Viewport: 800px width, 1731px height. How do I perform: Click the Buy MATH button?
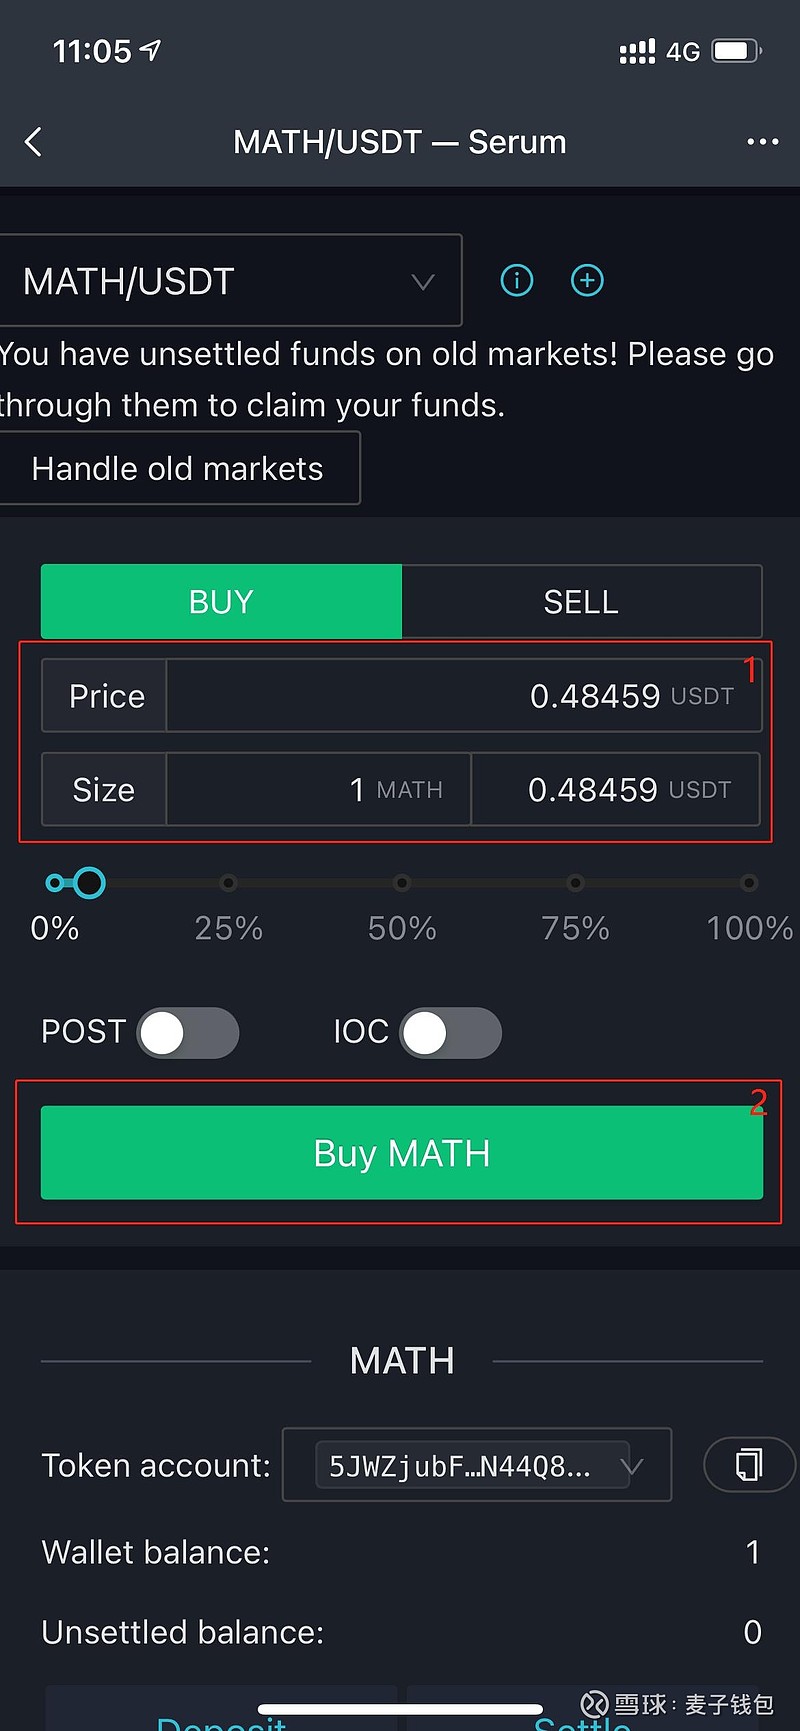[x=402, y=1153]
